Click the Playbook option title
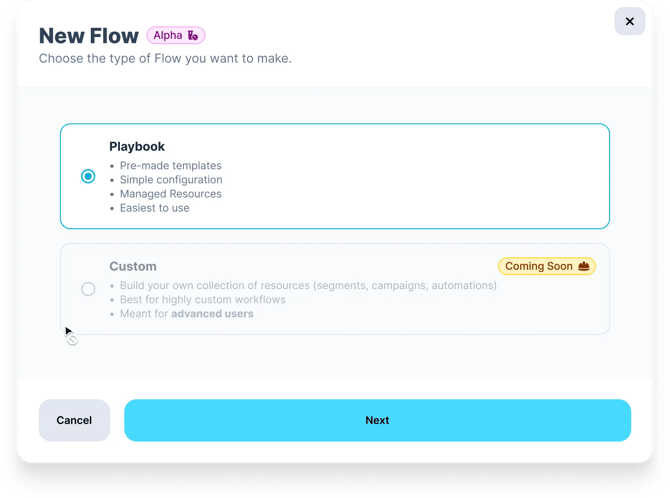The width and height of the screenshot is (670, 498). [x=137, y=146]
